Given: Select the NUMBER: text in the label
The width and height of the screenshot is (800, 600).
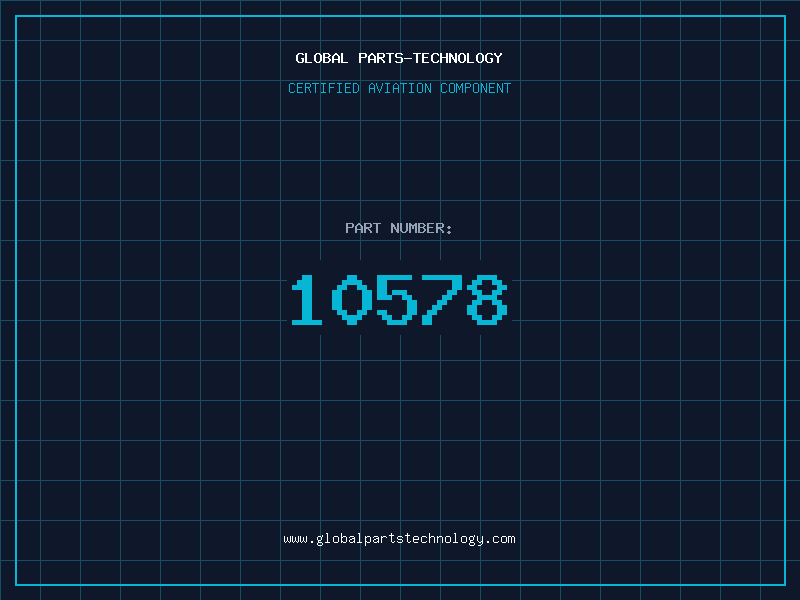Looking at the screenshot, I should (x=421, y=228).
